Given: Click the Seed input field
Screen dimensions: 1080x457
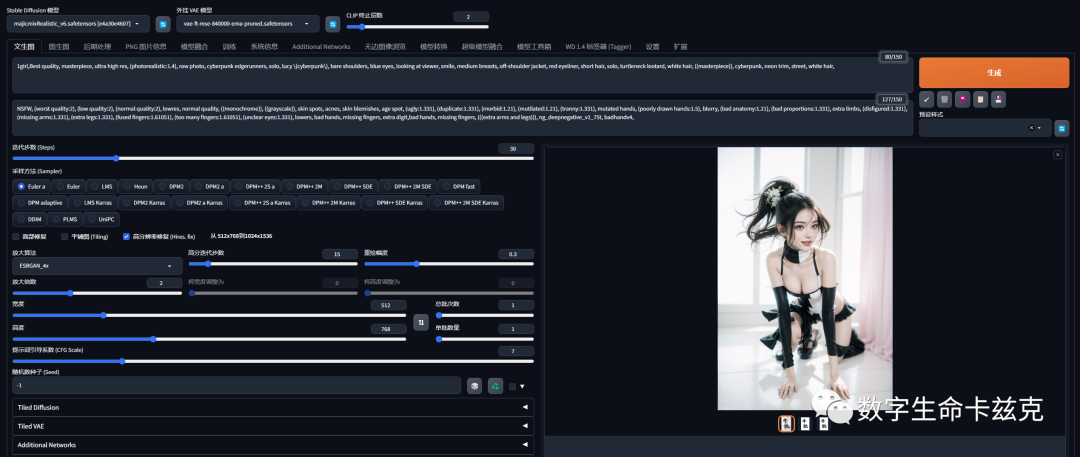Looking at the screenshot, I should point(236,385).
